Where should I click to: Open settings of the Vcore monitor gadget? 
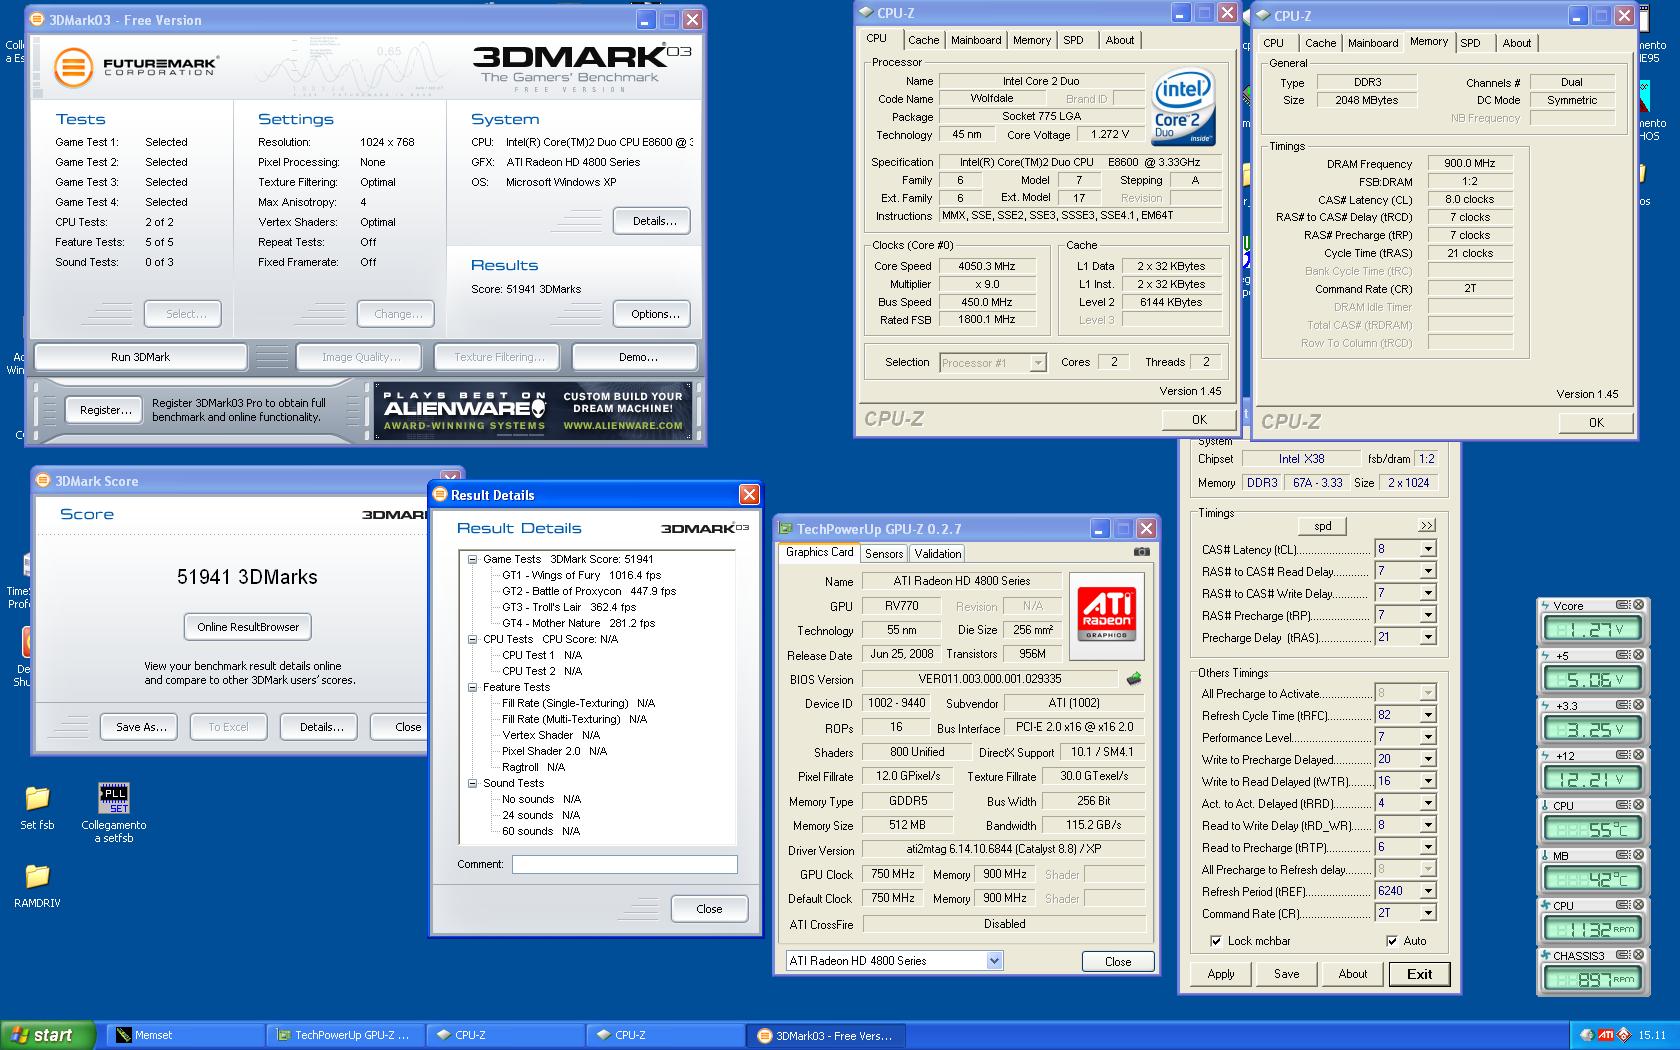point(1625,605)
